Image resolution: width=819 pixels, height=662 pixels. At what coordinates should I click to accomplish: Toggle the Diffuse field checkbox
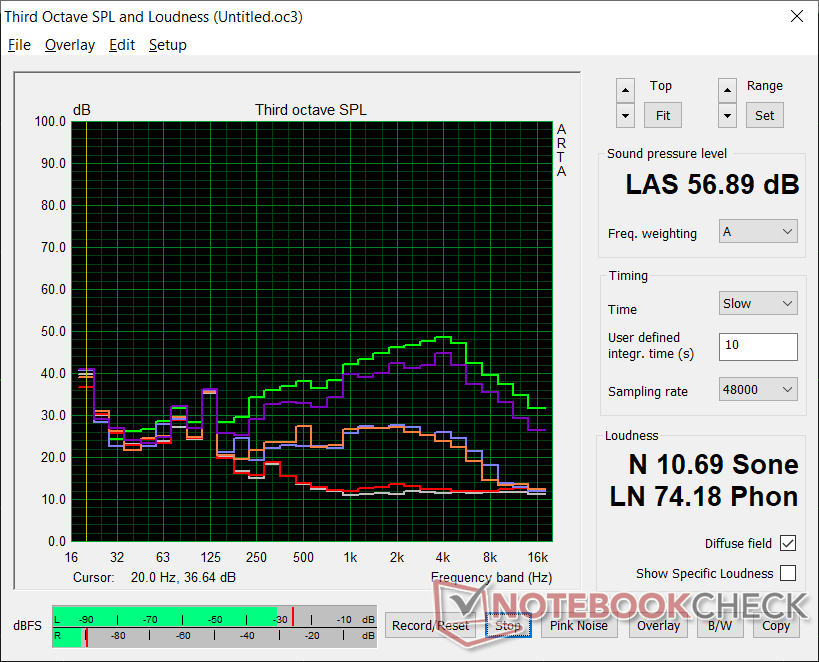[788, 543]
